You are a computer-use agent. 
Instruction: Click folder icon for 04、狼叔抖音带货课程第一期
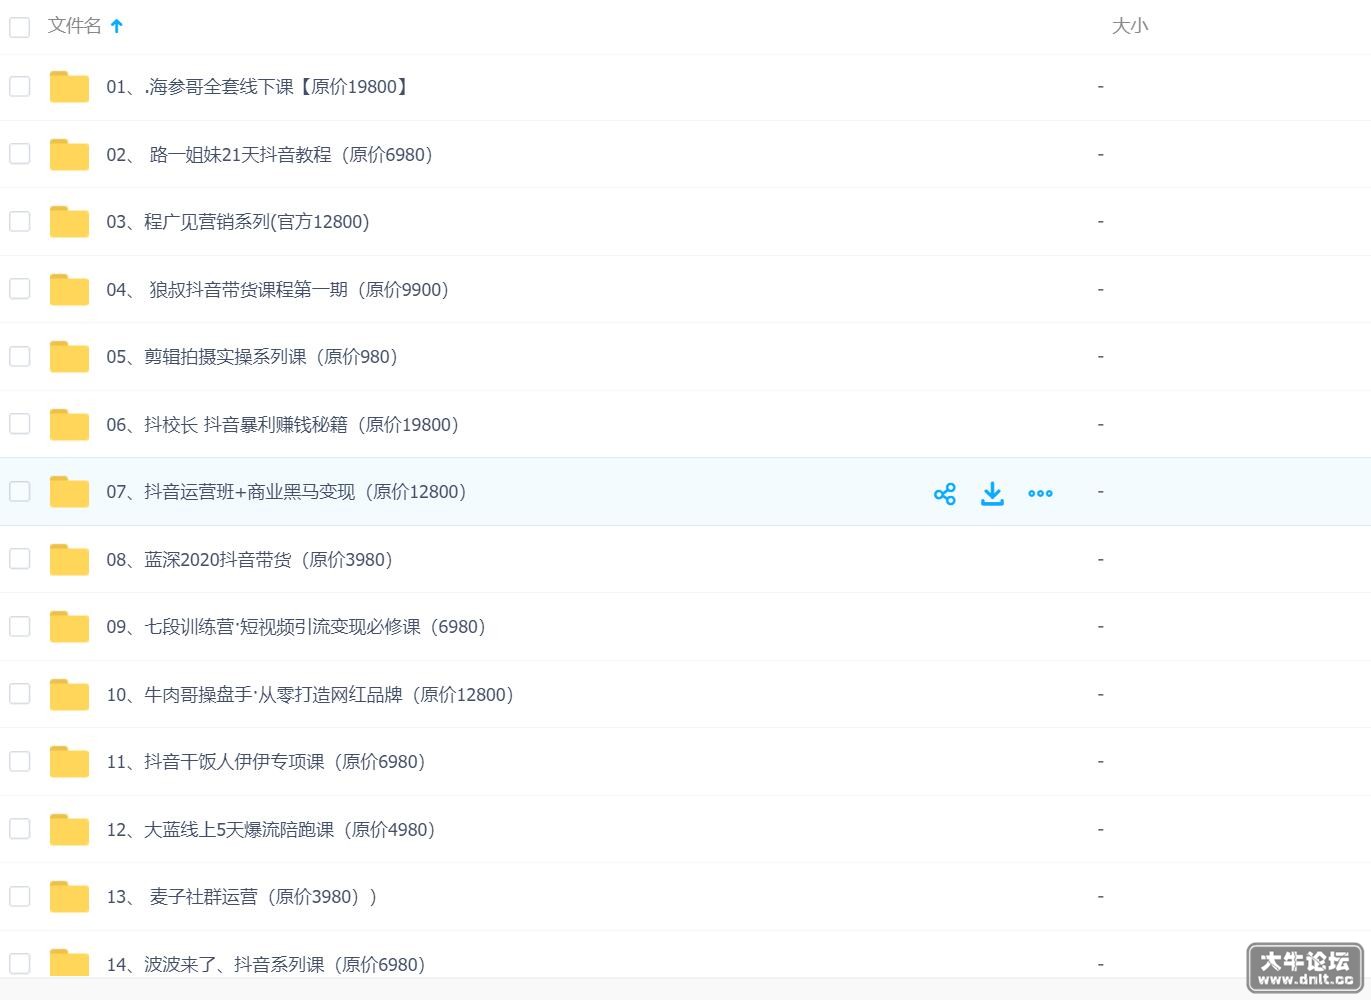[69, 289]
